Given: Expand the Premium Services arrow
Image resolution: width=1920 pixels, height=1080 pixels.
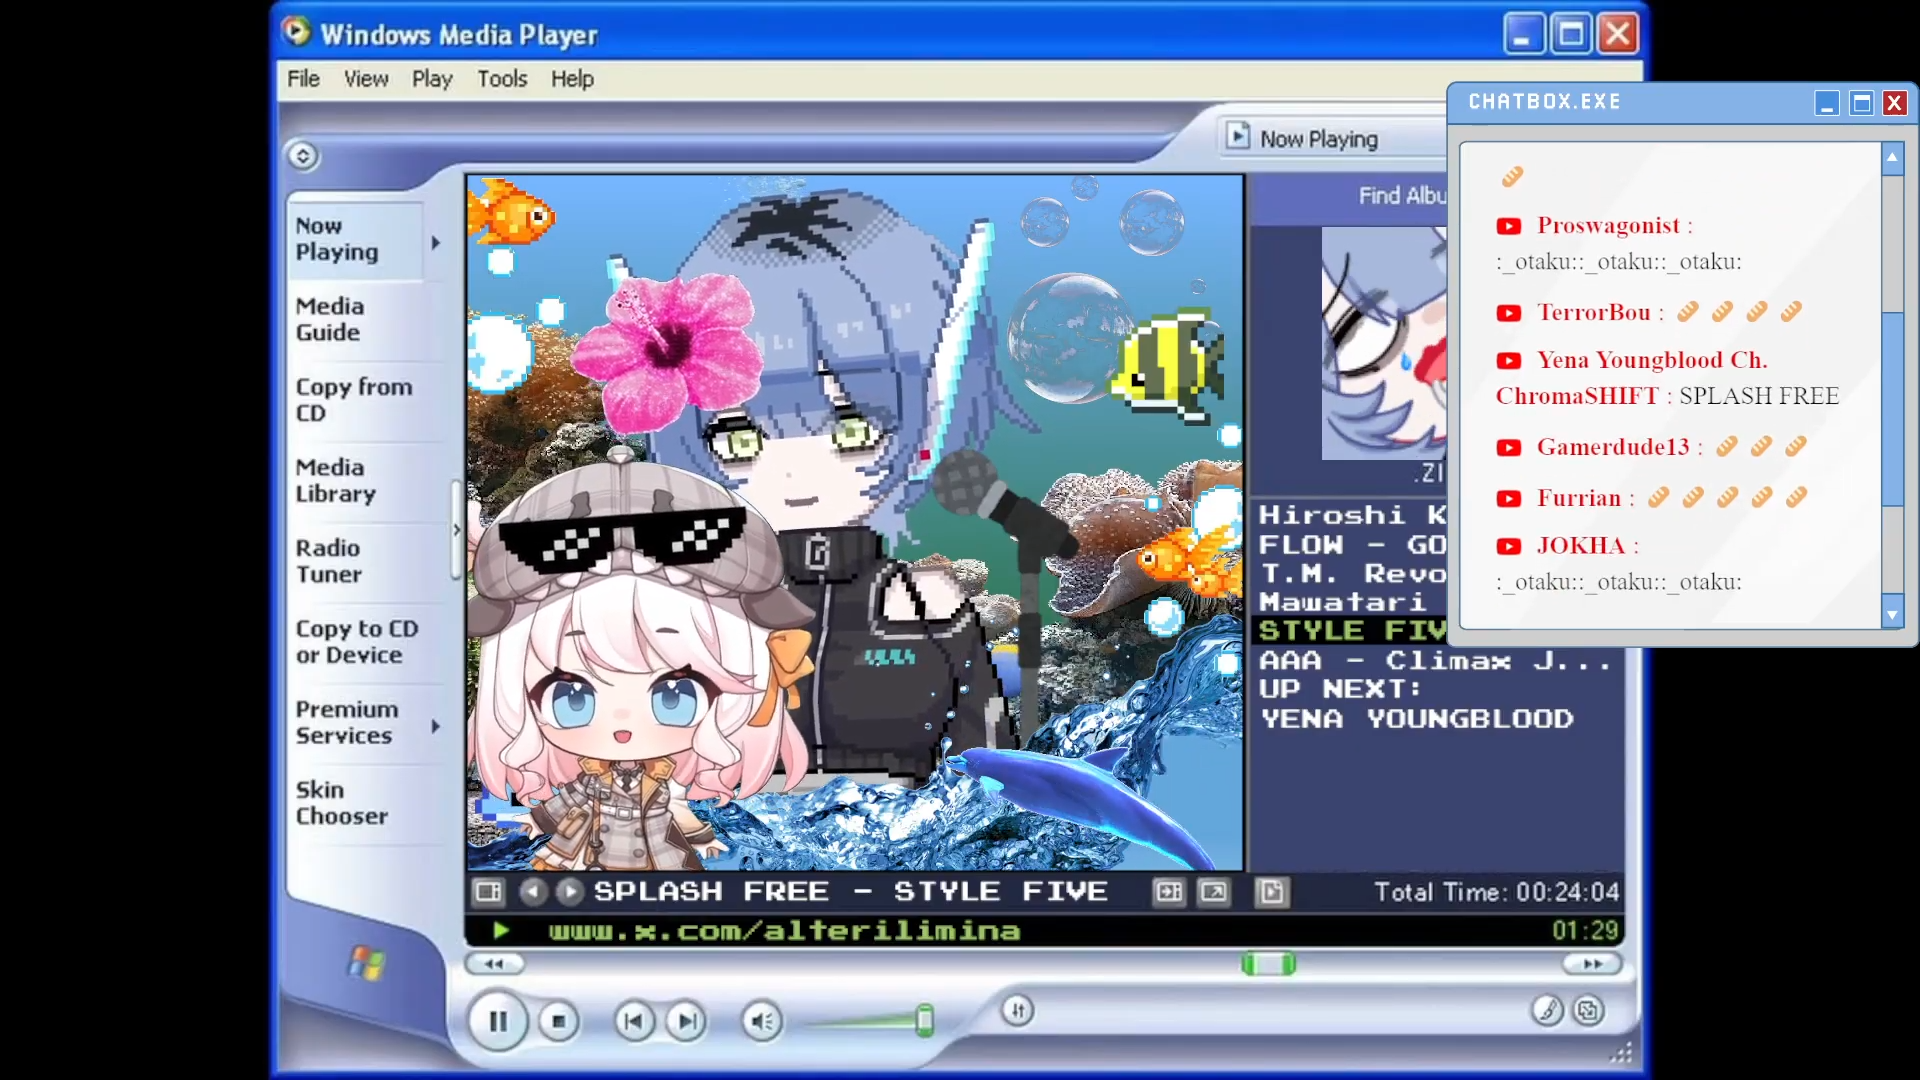Looking at the screenshot, I should pos(436,726).
